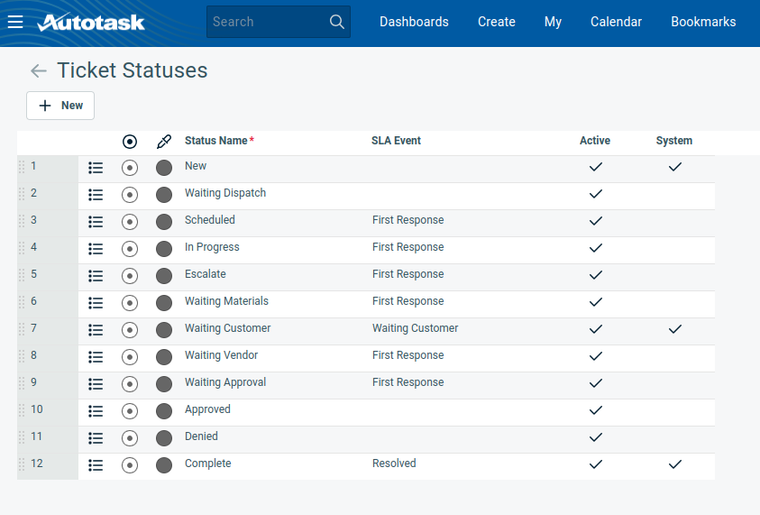Viewport: 760px width, 515px height.
Task: Focus the Search input field
Action: pyautogui.click(x=265, y=22)
